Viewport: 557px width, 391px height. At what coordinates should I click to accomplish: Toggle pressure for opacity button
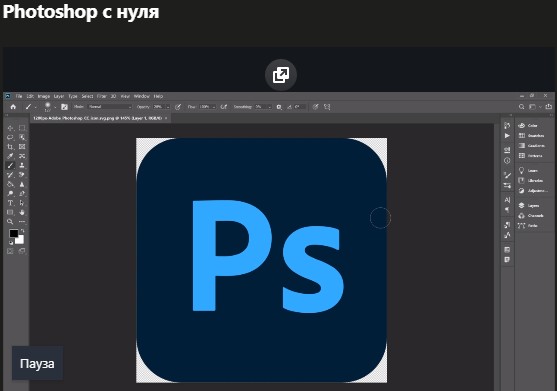pos(178,107)
